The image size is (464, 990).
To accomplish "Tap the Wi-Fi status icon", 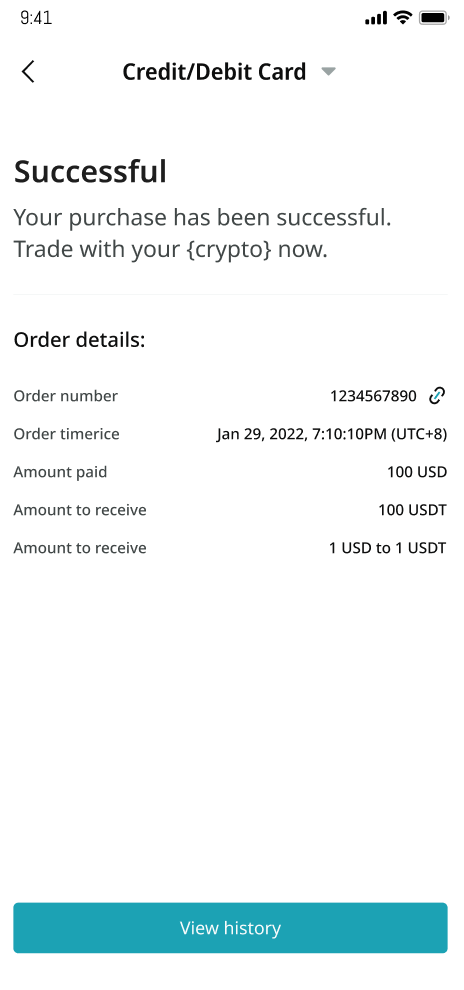I will tap(402, 18).
